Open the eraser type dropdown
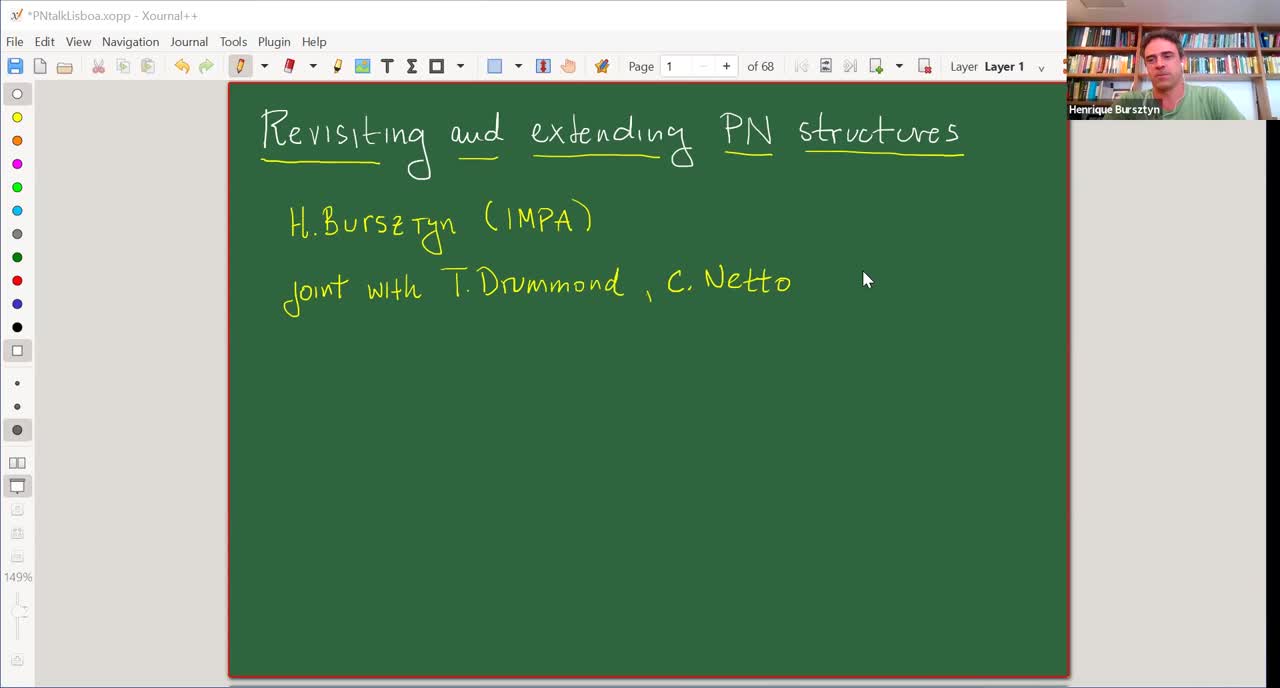This screenshot has width=1280, height=688. click(x=313, y=65)
